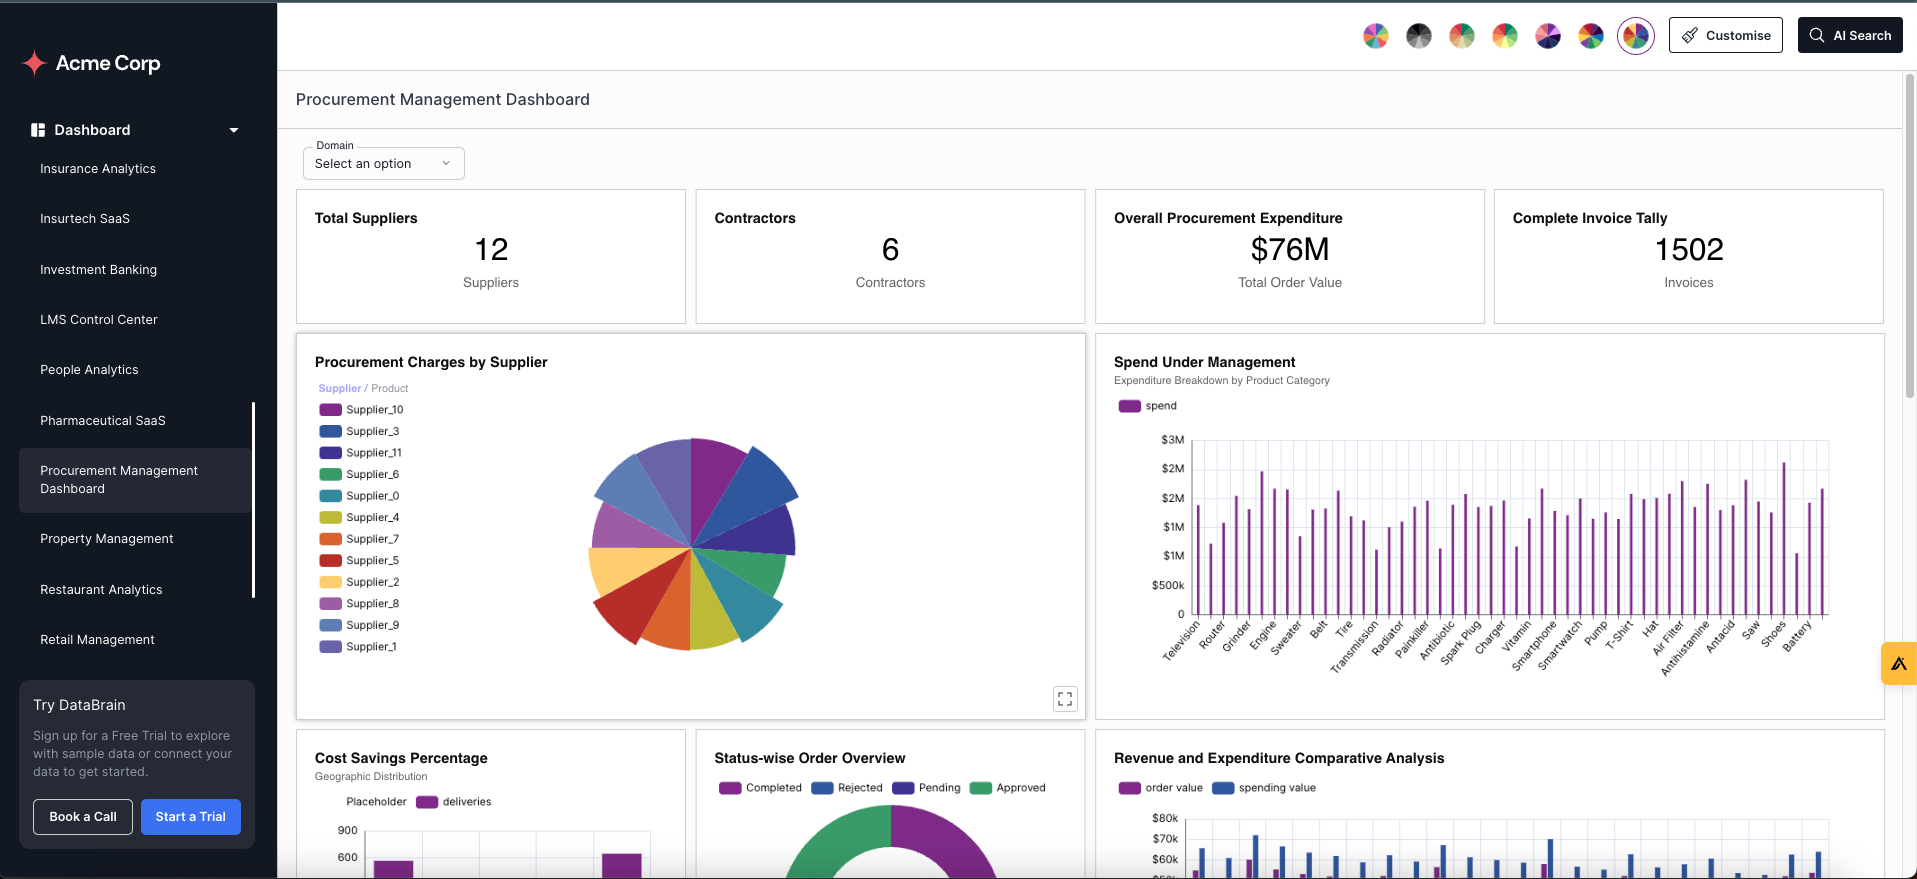The width and height of the screenshot is (1917, 879).
Task: Toggle Supplier_0 legend item
Action: point(359,496)
